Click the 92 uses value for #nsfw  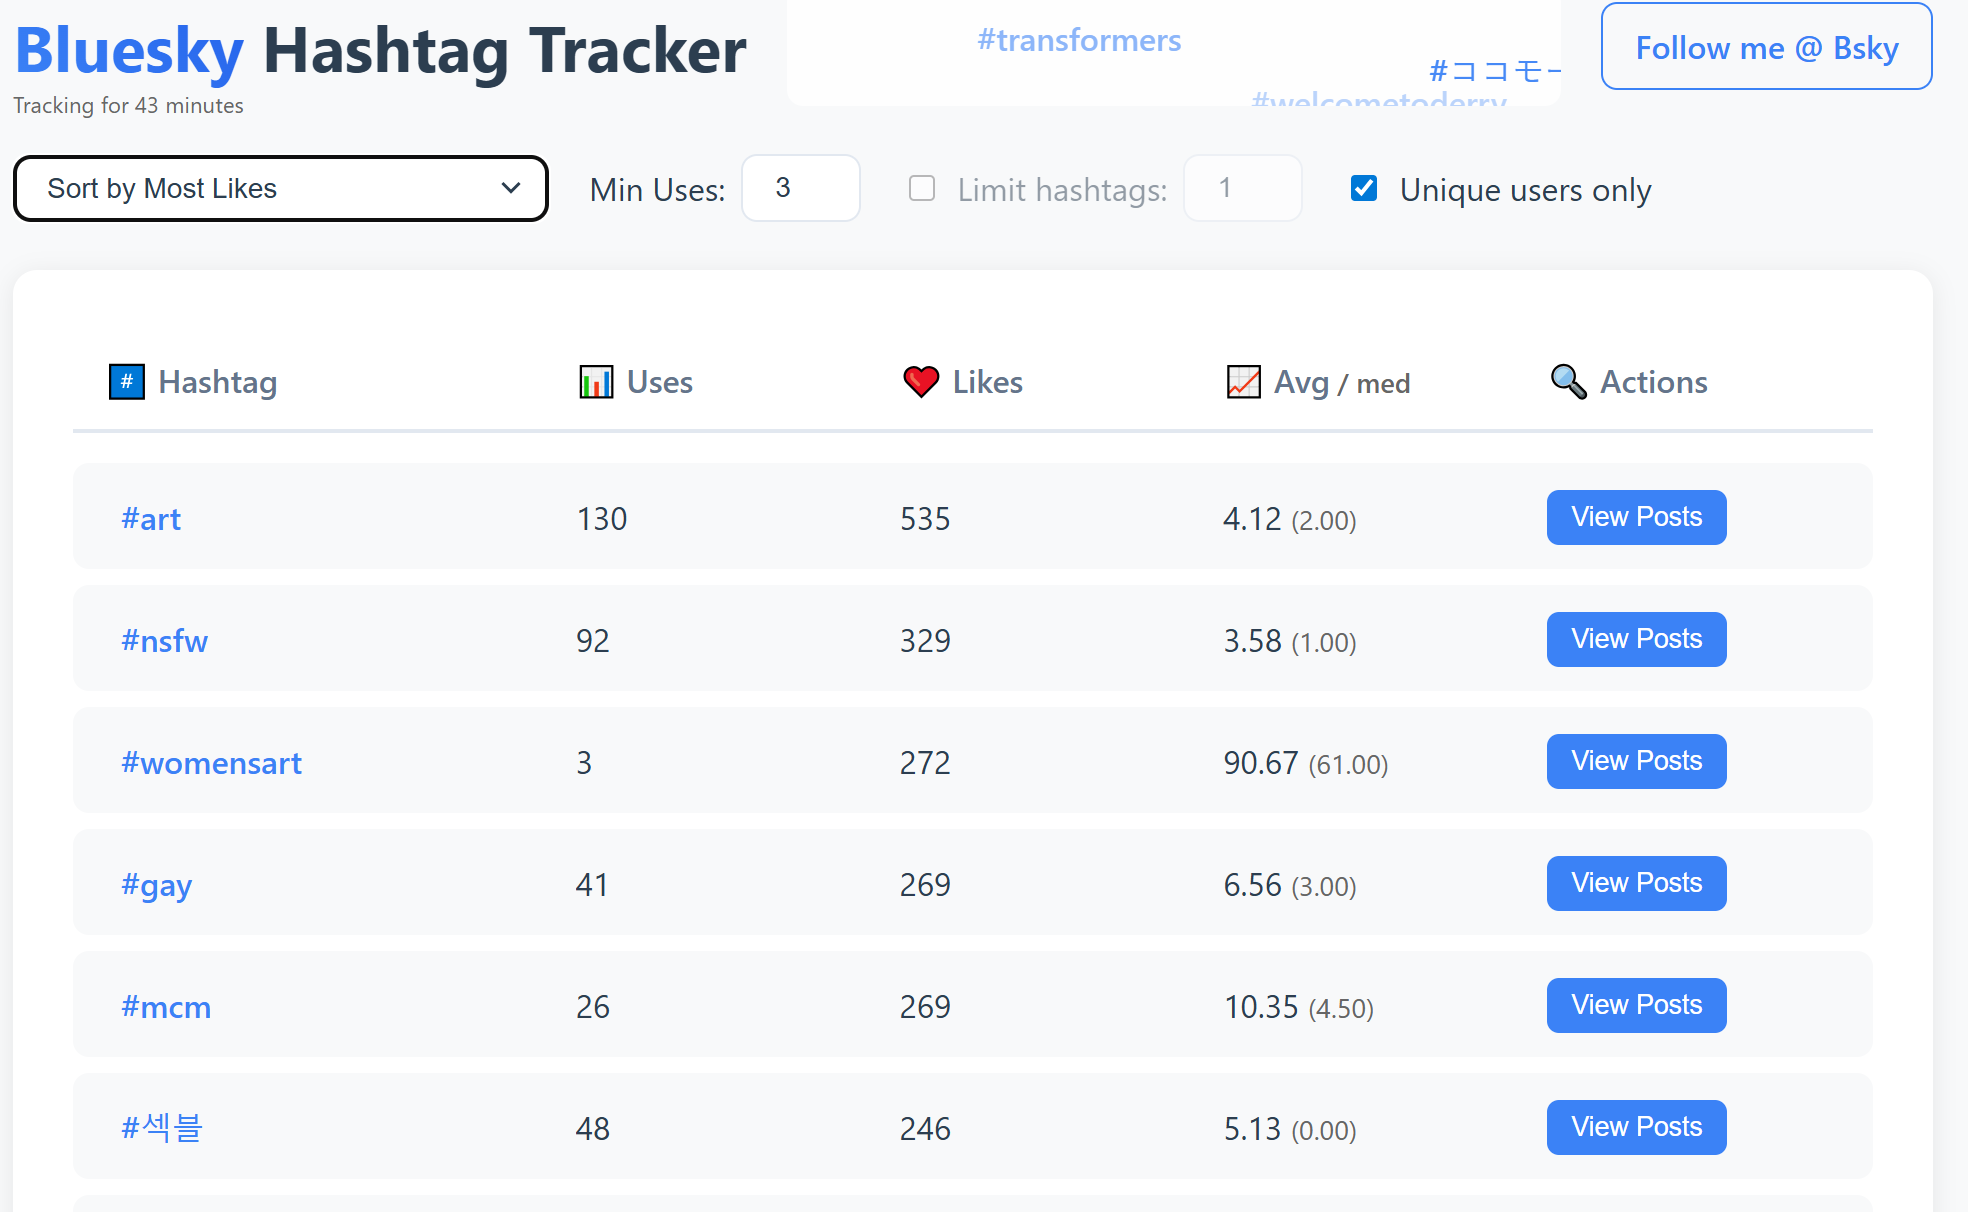[593, 641]
